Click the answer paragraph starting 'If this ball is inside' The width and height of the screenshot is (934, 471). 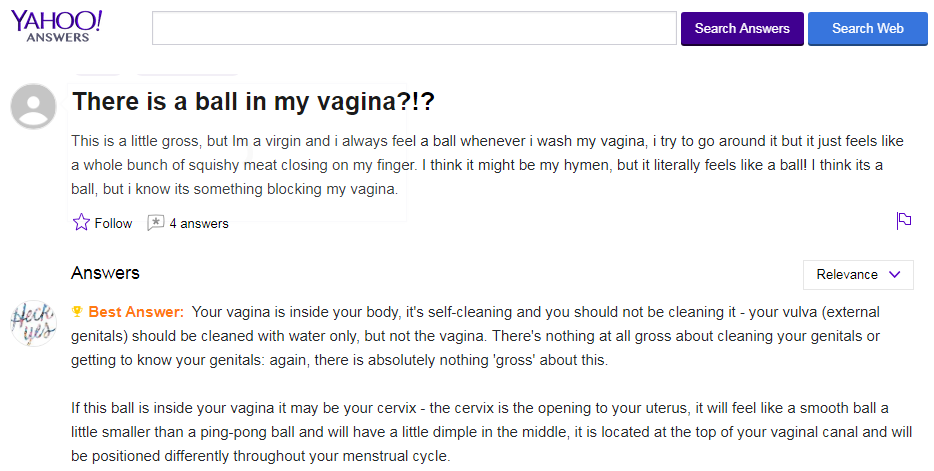click(x=491, y=432)
